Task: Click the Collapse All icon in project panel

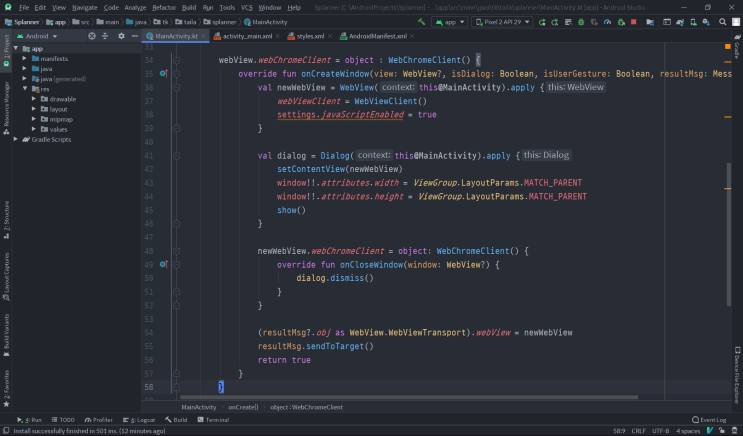Action: 105,36
